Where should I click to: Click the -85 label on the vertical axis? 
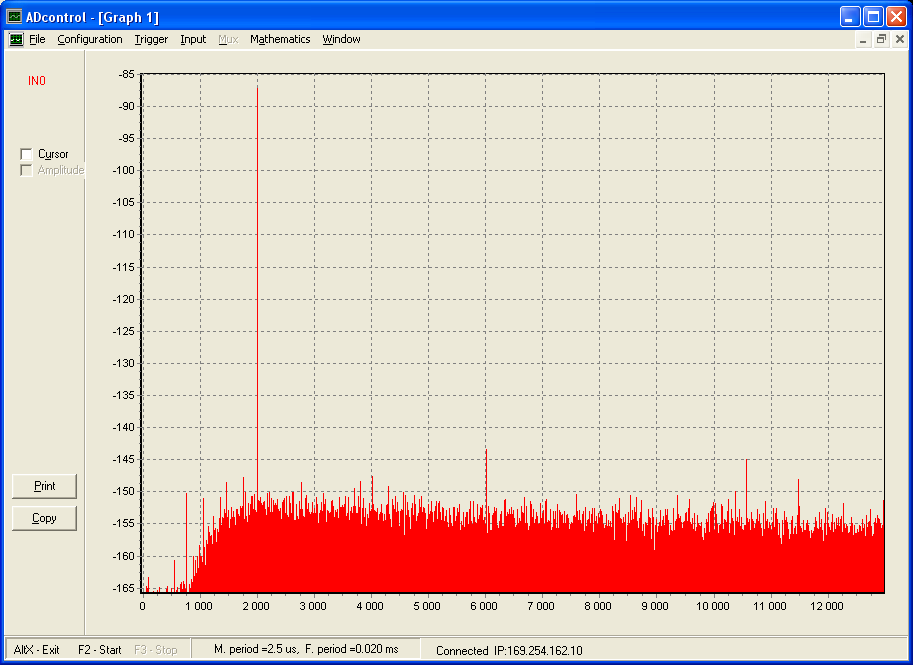[x=126, y=75]
